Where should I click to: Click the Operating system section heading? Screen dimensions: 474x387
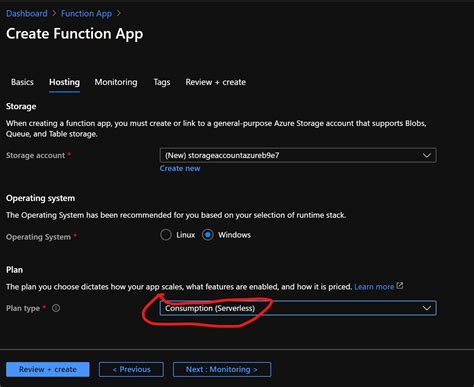click(x=40, y=198)
